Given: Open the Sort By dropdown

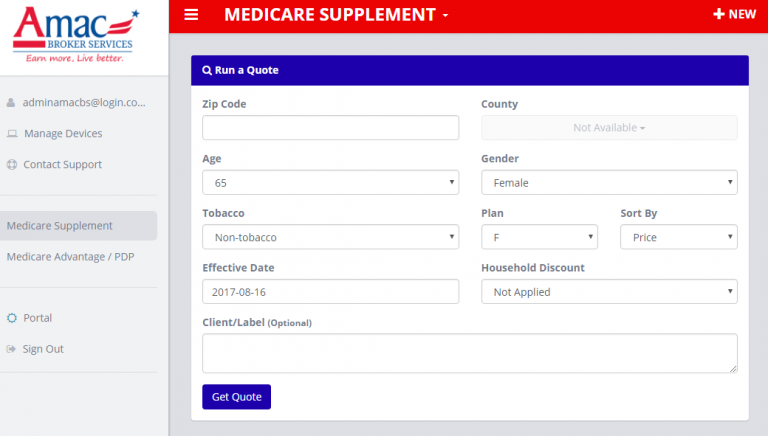Looking at the screenshot, I should [678, 237].
